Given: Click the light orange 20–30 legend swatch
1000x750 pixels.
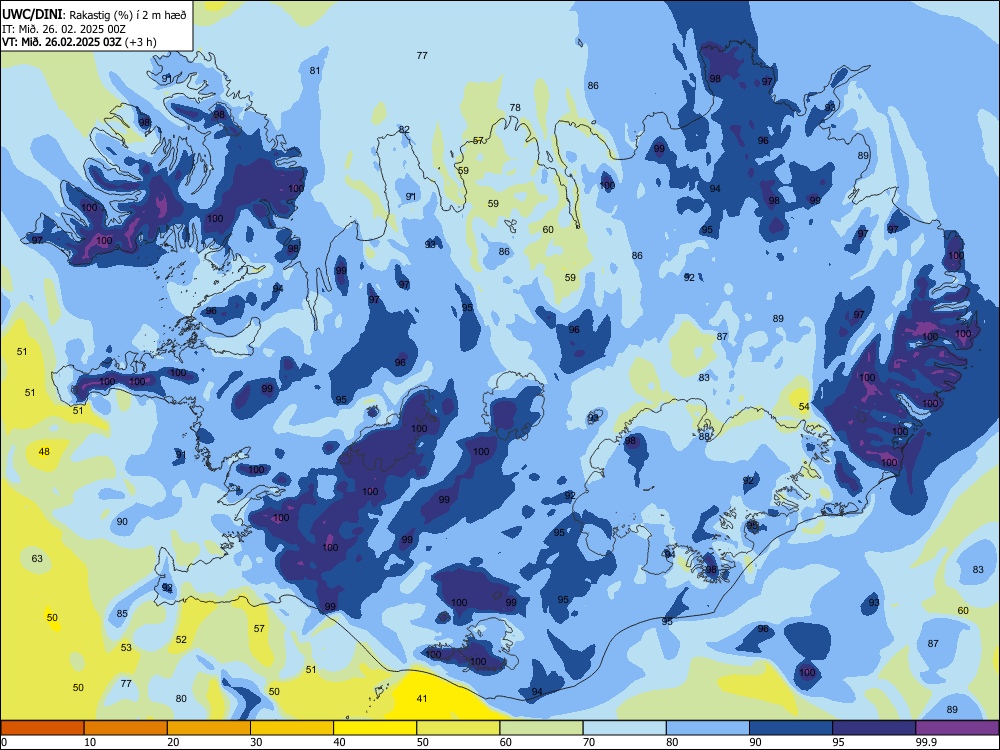Looking at the screenshot, I should point(209,728).
